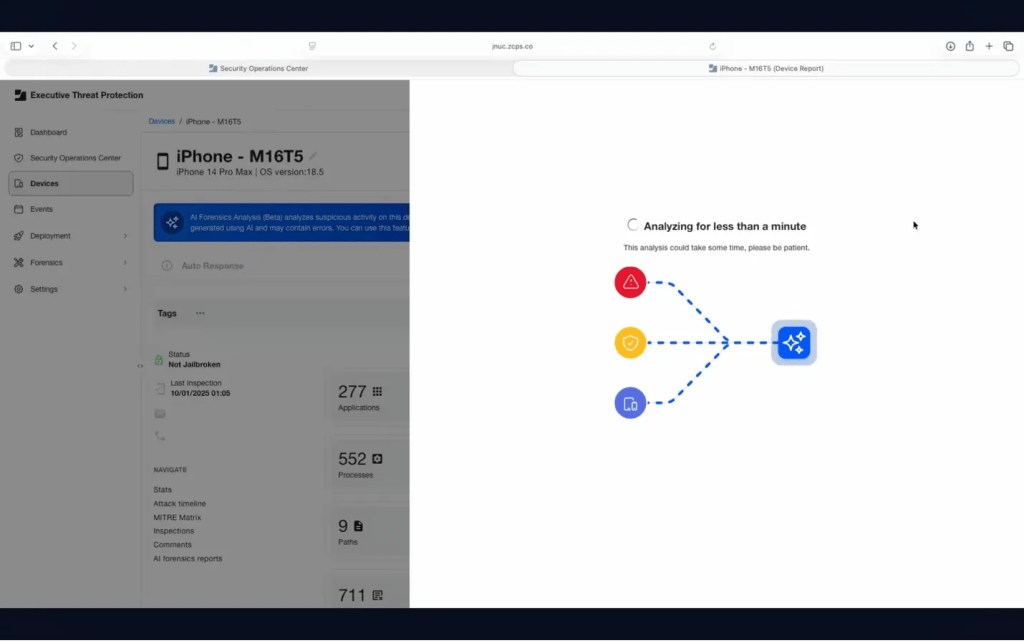Click the AI sparkle icon in the blue banner
The image size is (1024, 643).
(x=172, y=221)
